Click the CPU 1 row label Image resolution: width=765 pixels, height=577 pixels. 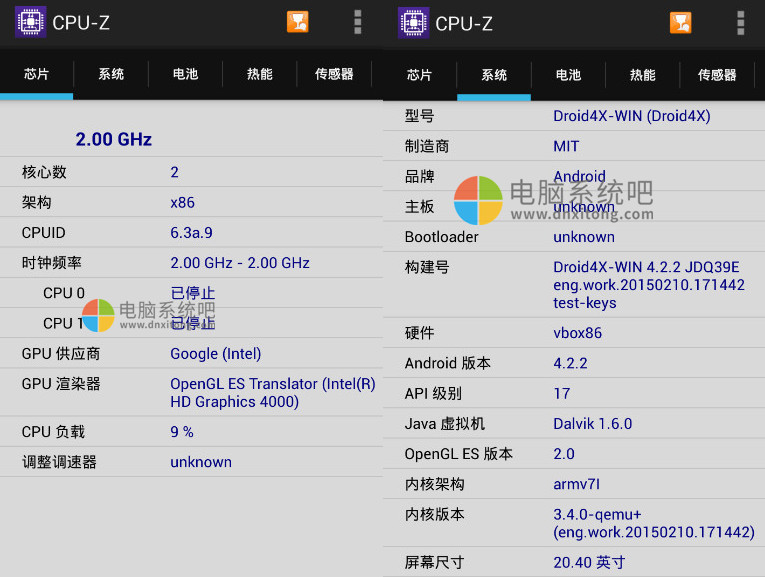click(63, 323)
